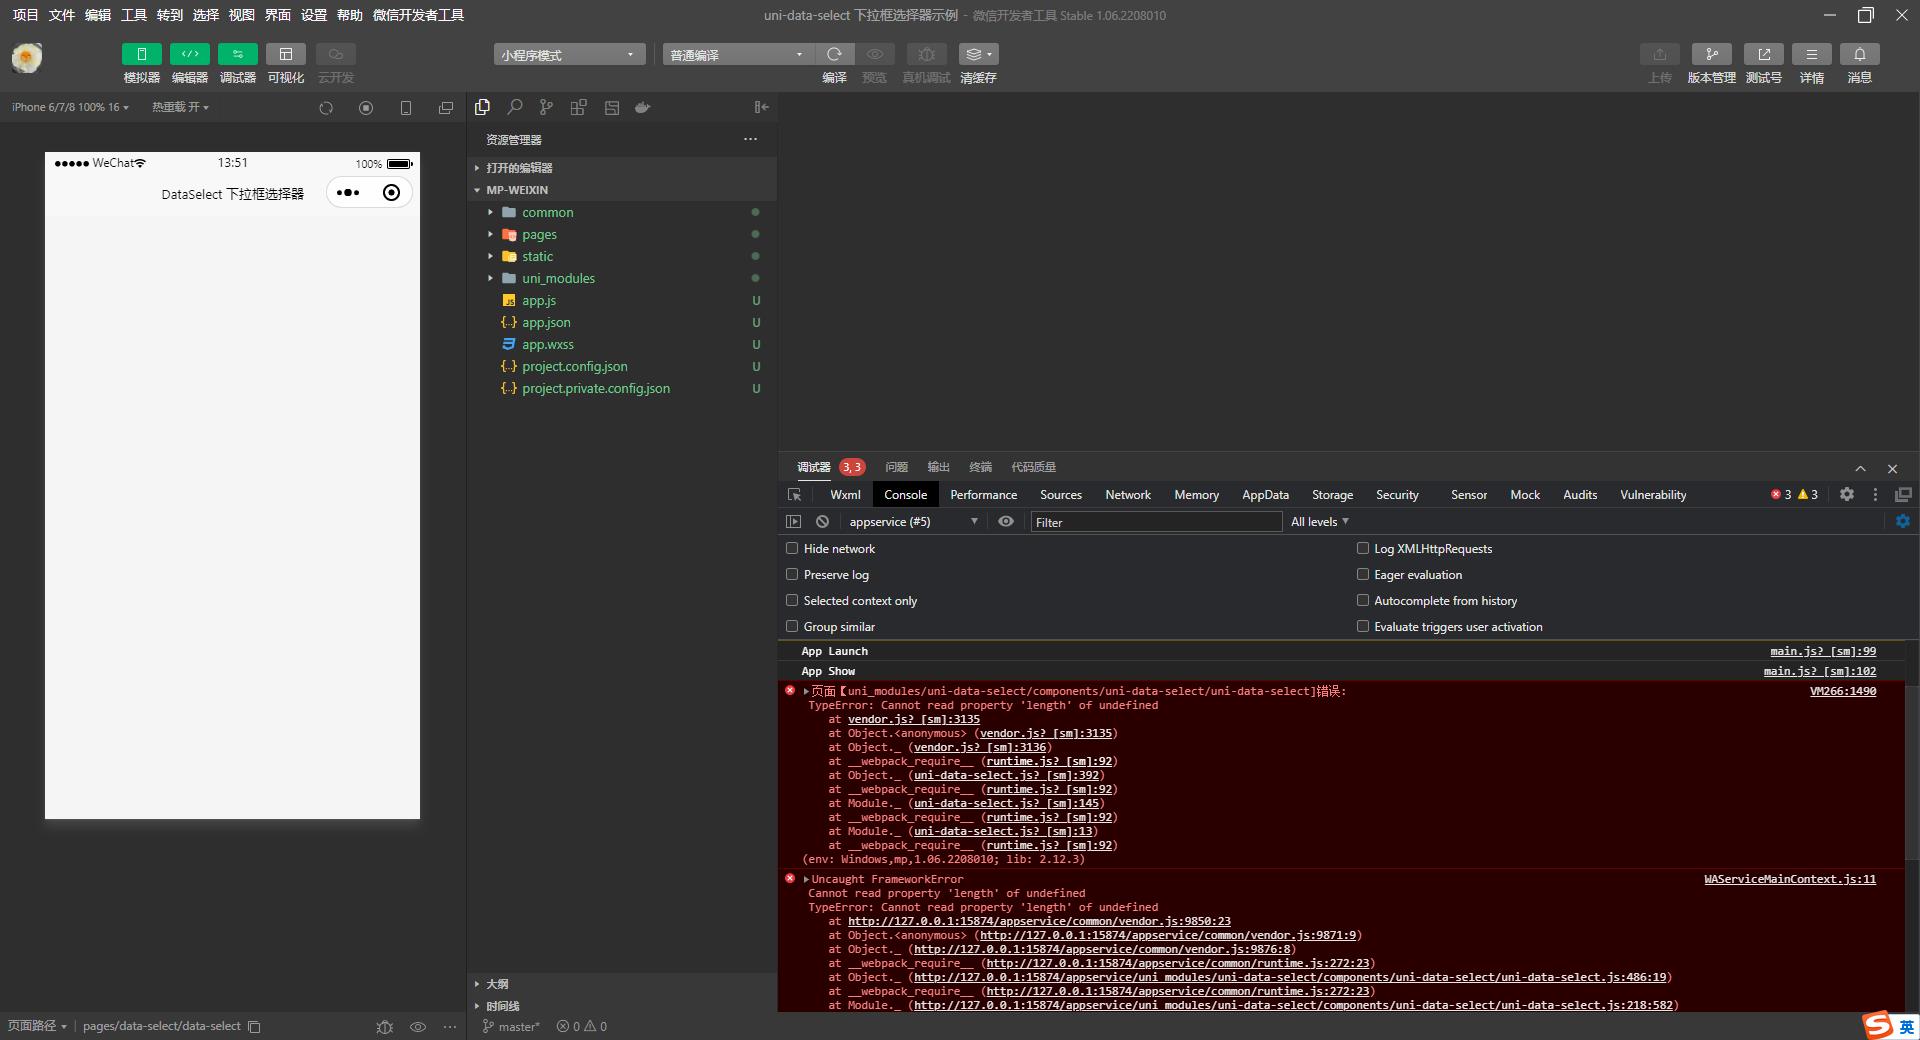The image size is (1920, 1040).
Task: Open the appservice (#5) context dropdown
Action: point(913,522)
